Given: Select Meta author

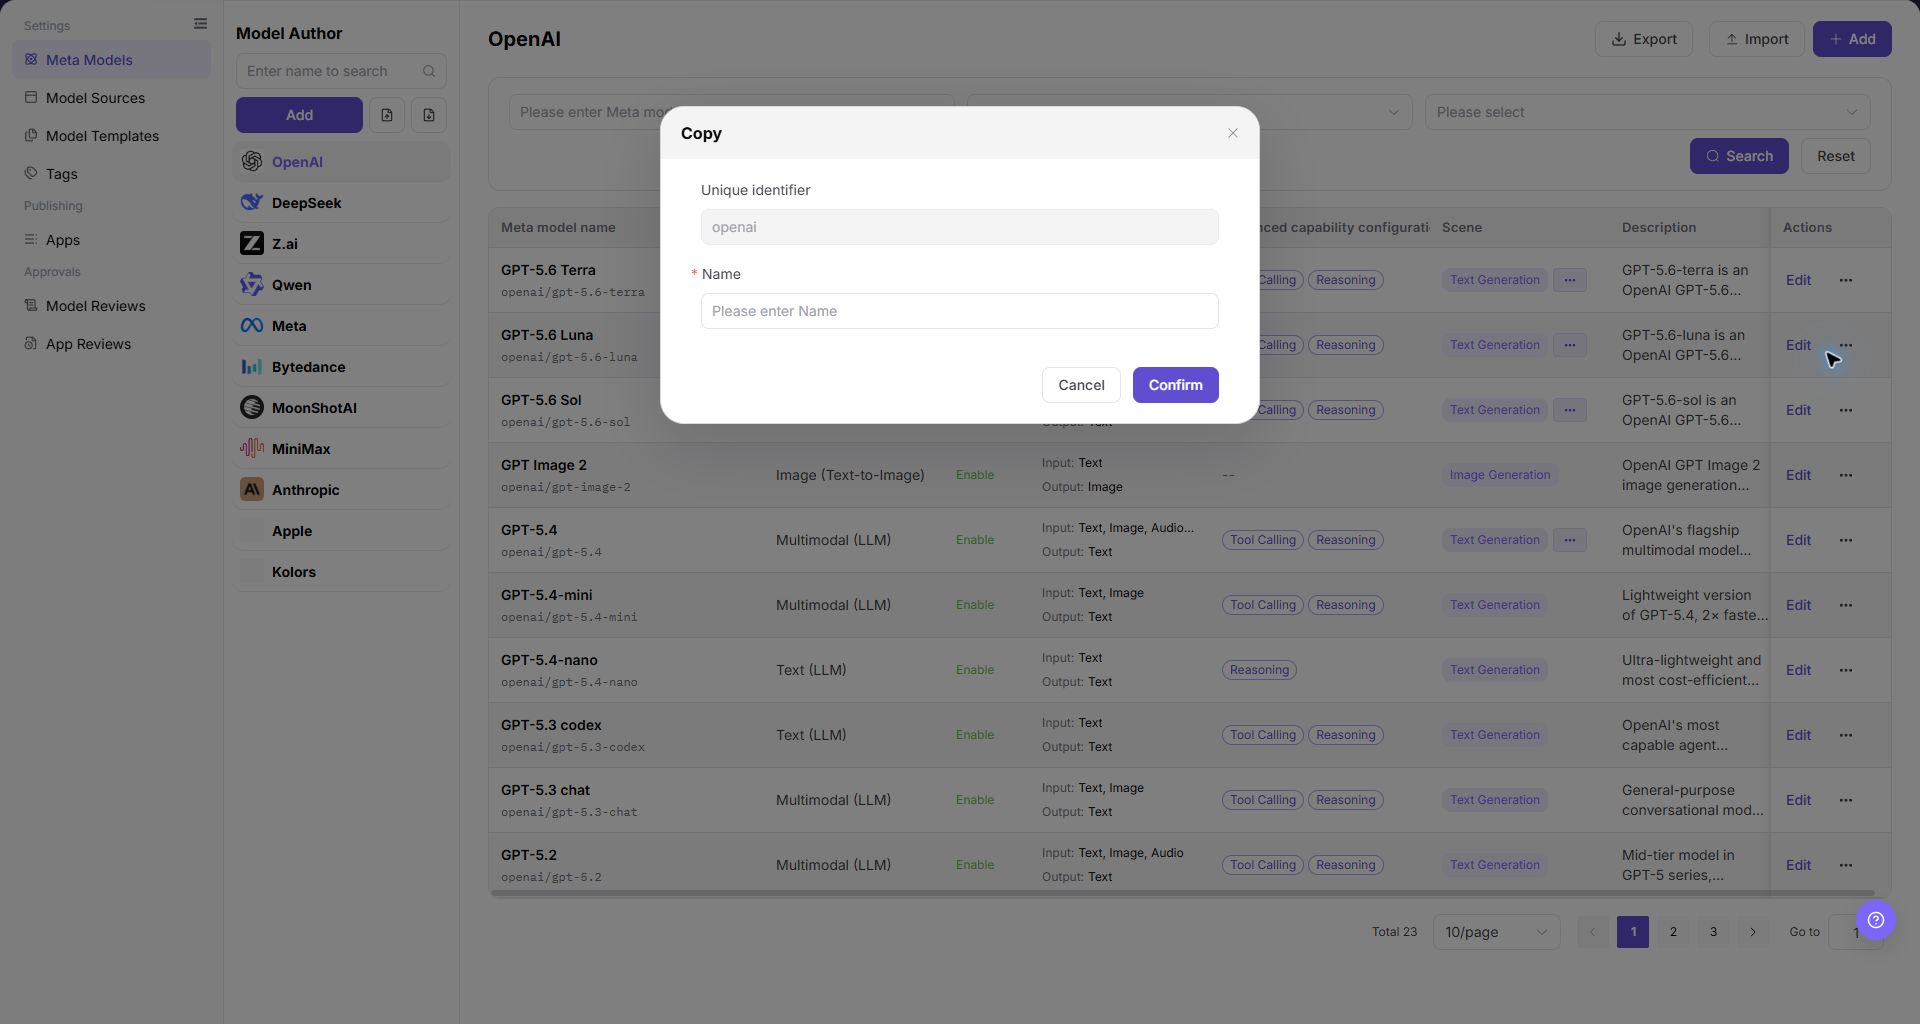Looking at the screenshot, I should [x=341, y=326].
